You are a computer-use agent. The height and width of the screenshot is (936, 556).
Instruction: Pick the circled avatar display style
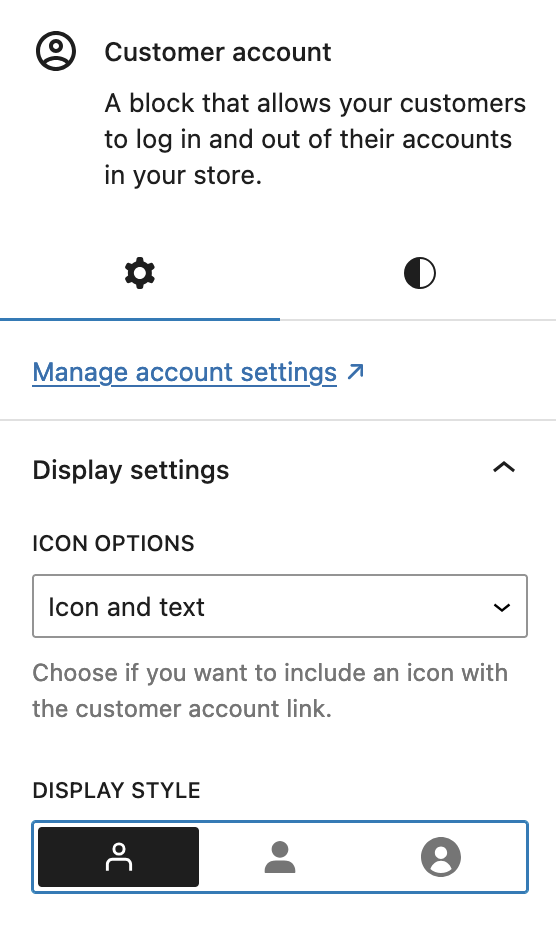[x=441, y=857]
